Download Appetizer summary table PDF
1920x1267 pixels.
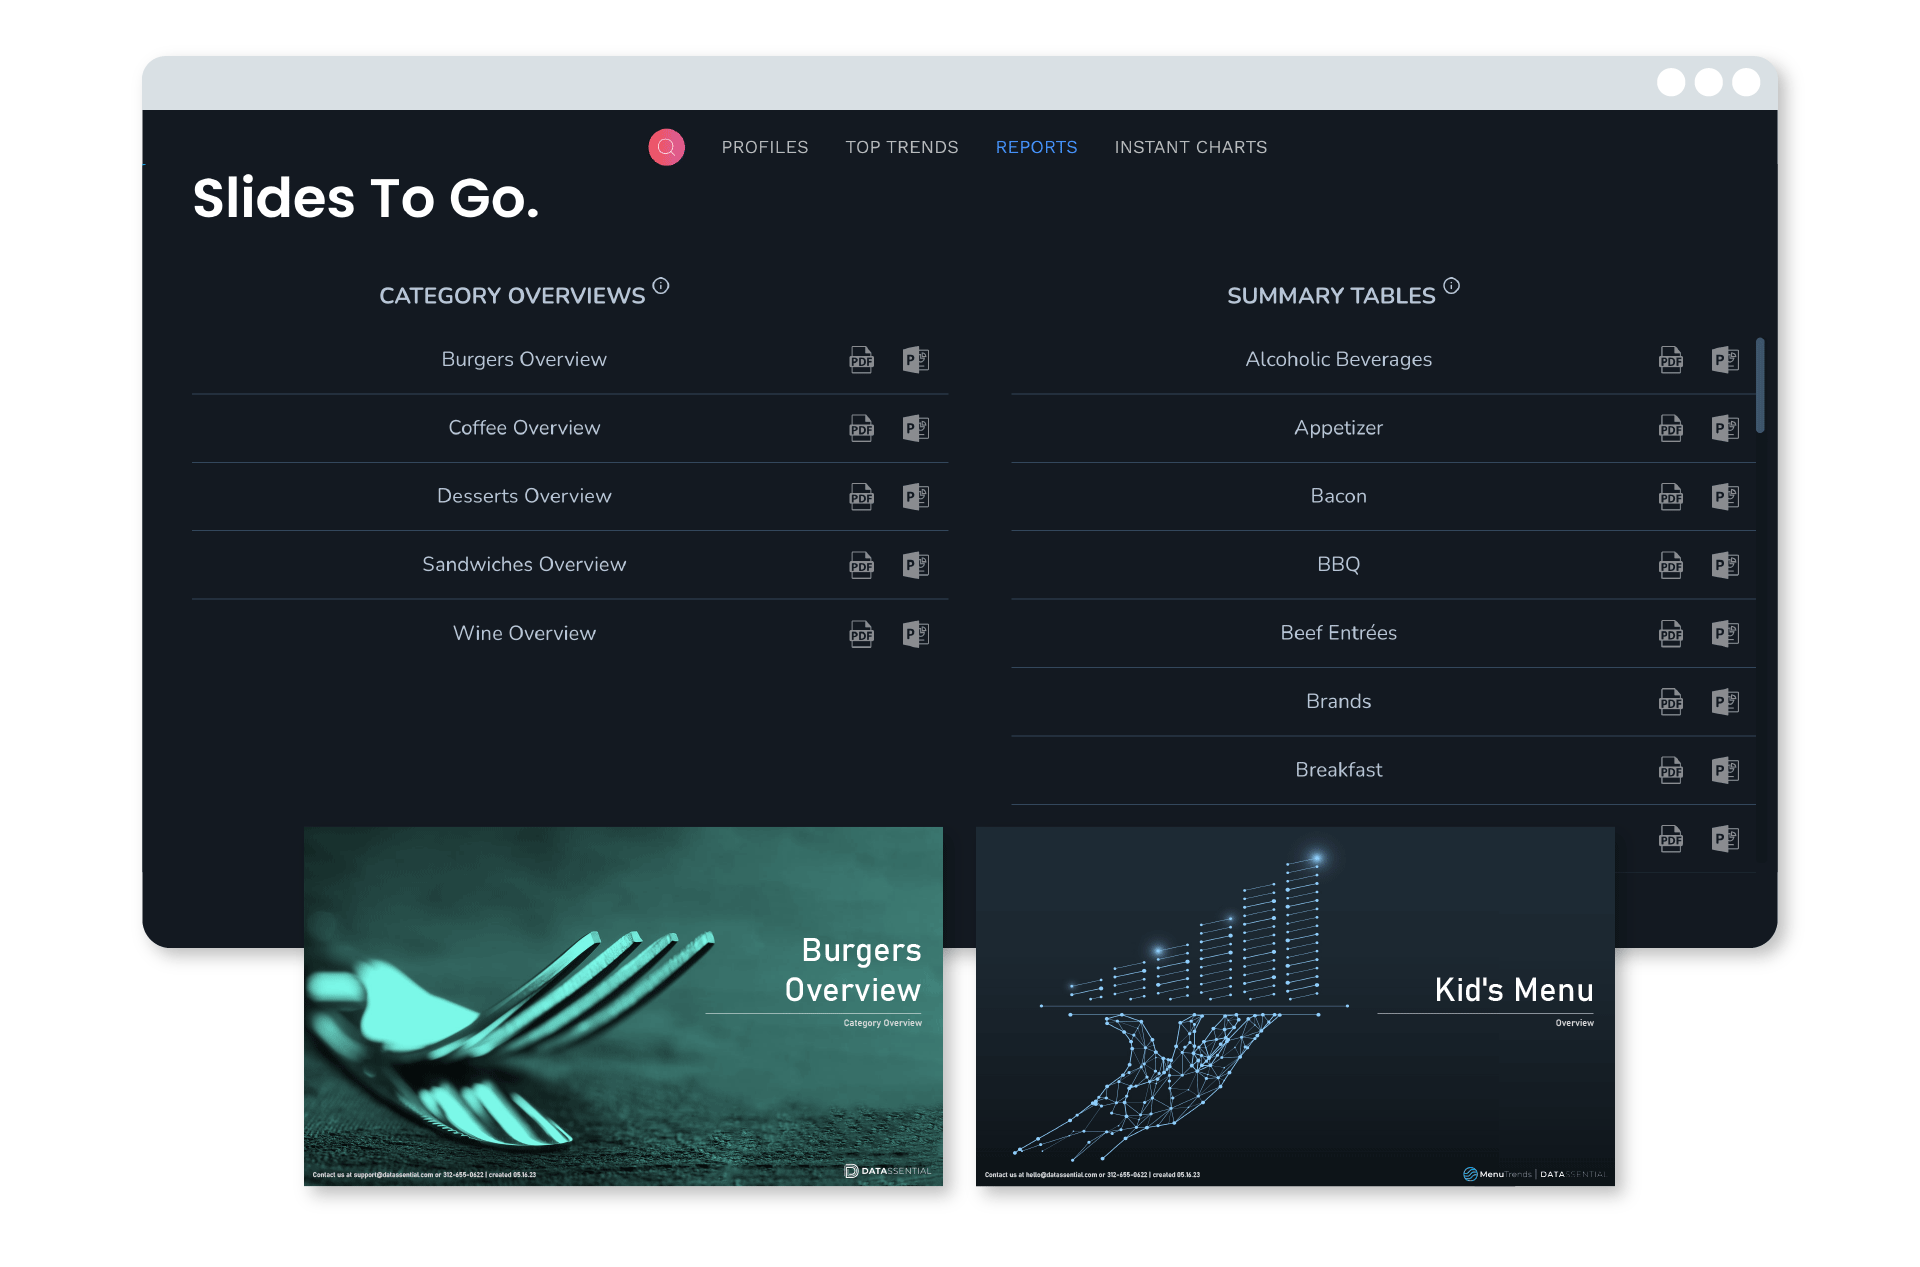point(1670,428)
